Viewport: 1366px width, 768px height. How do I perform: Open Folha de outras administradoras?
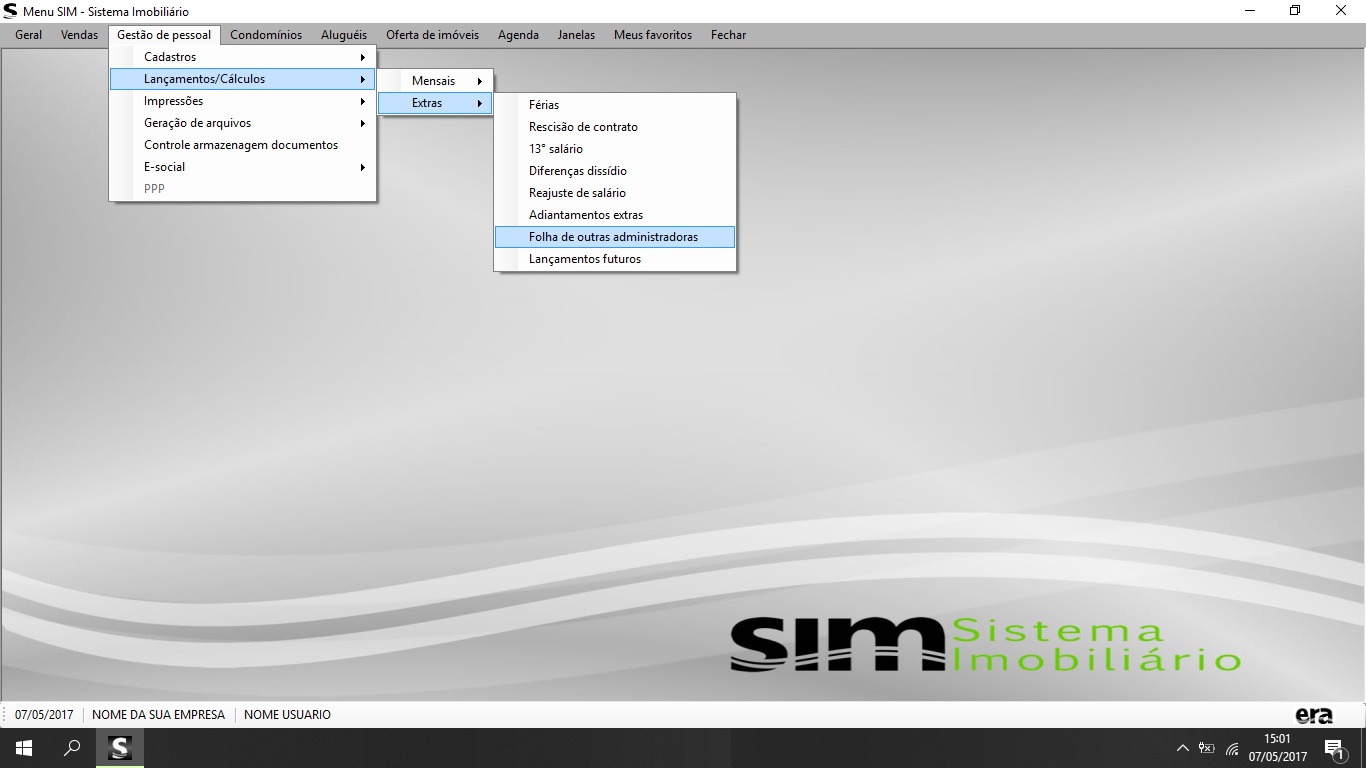615,237
